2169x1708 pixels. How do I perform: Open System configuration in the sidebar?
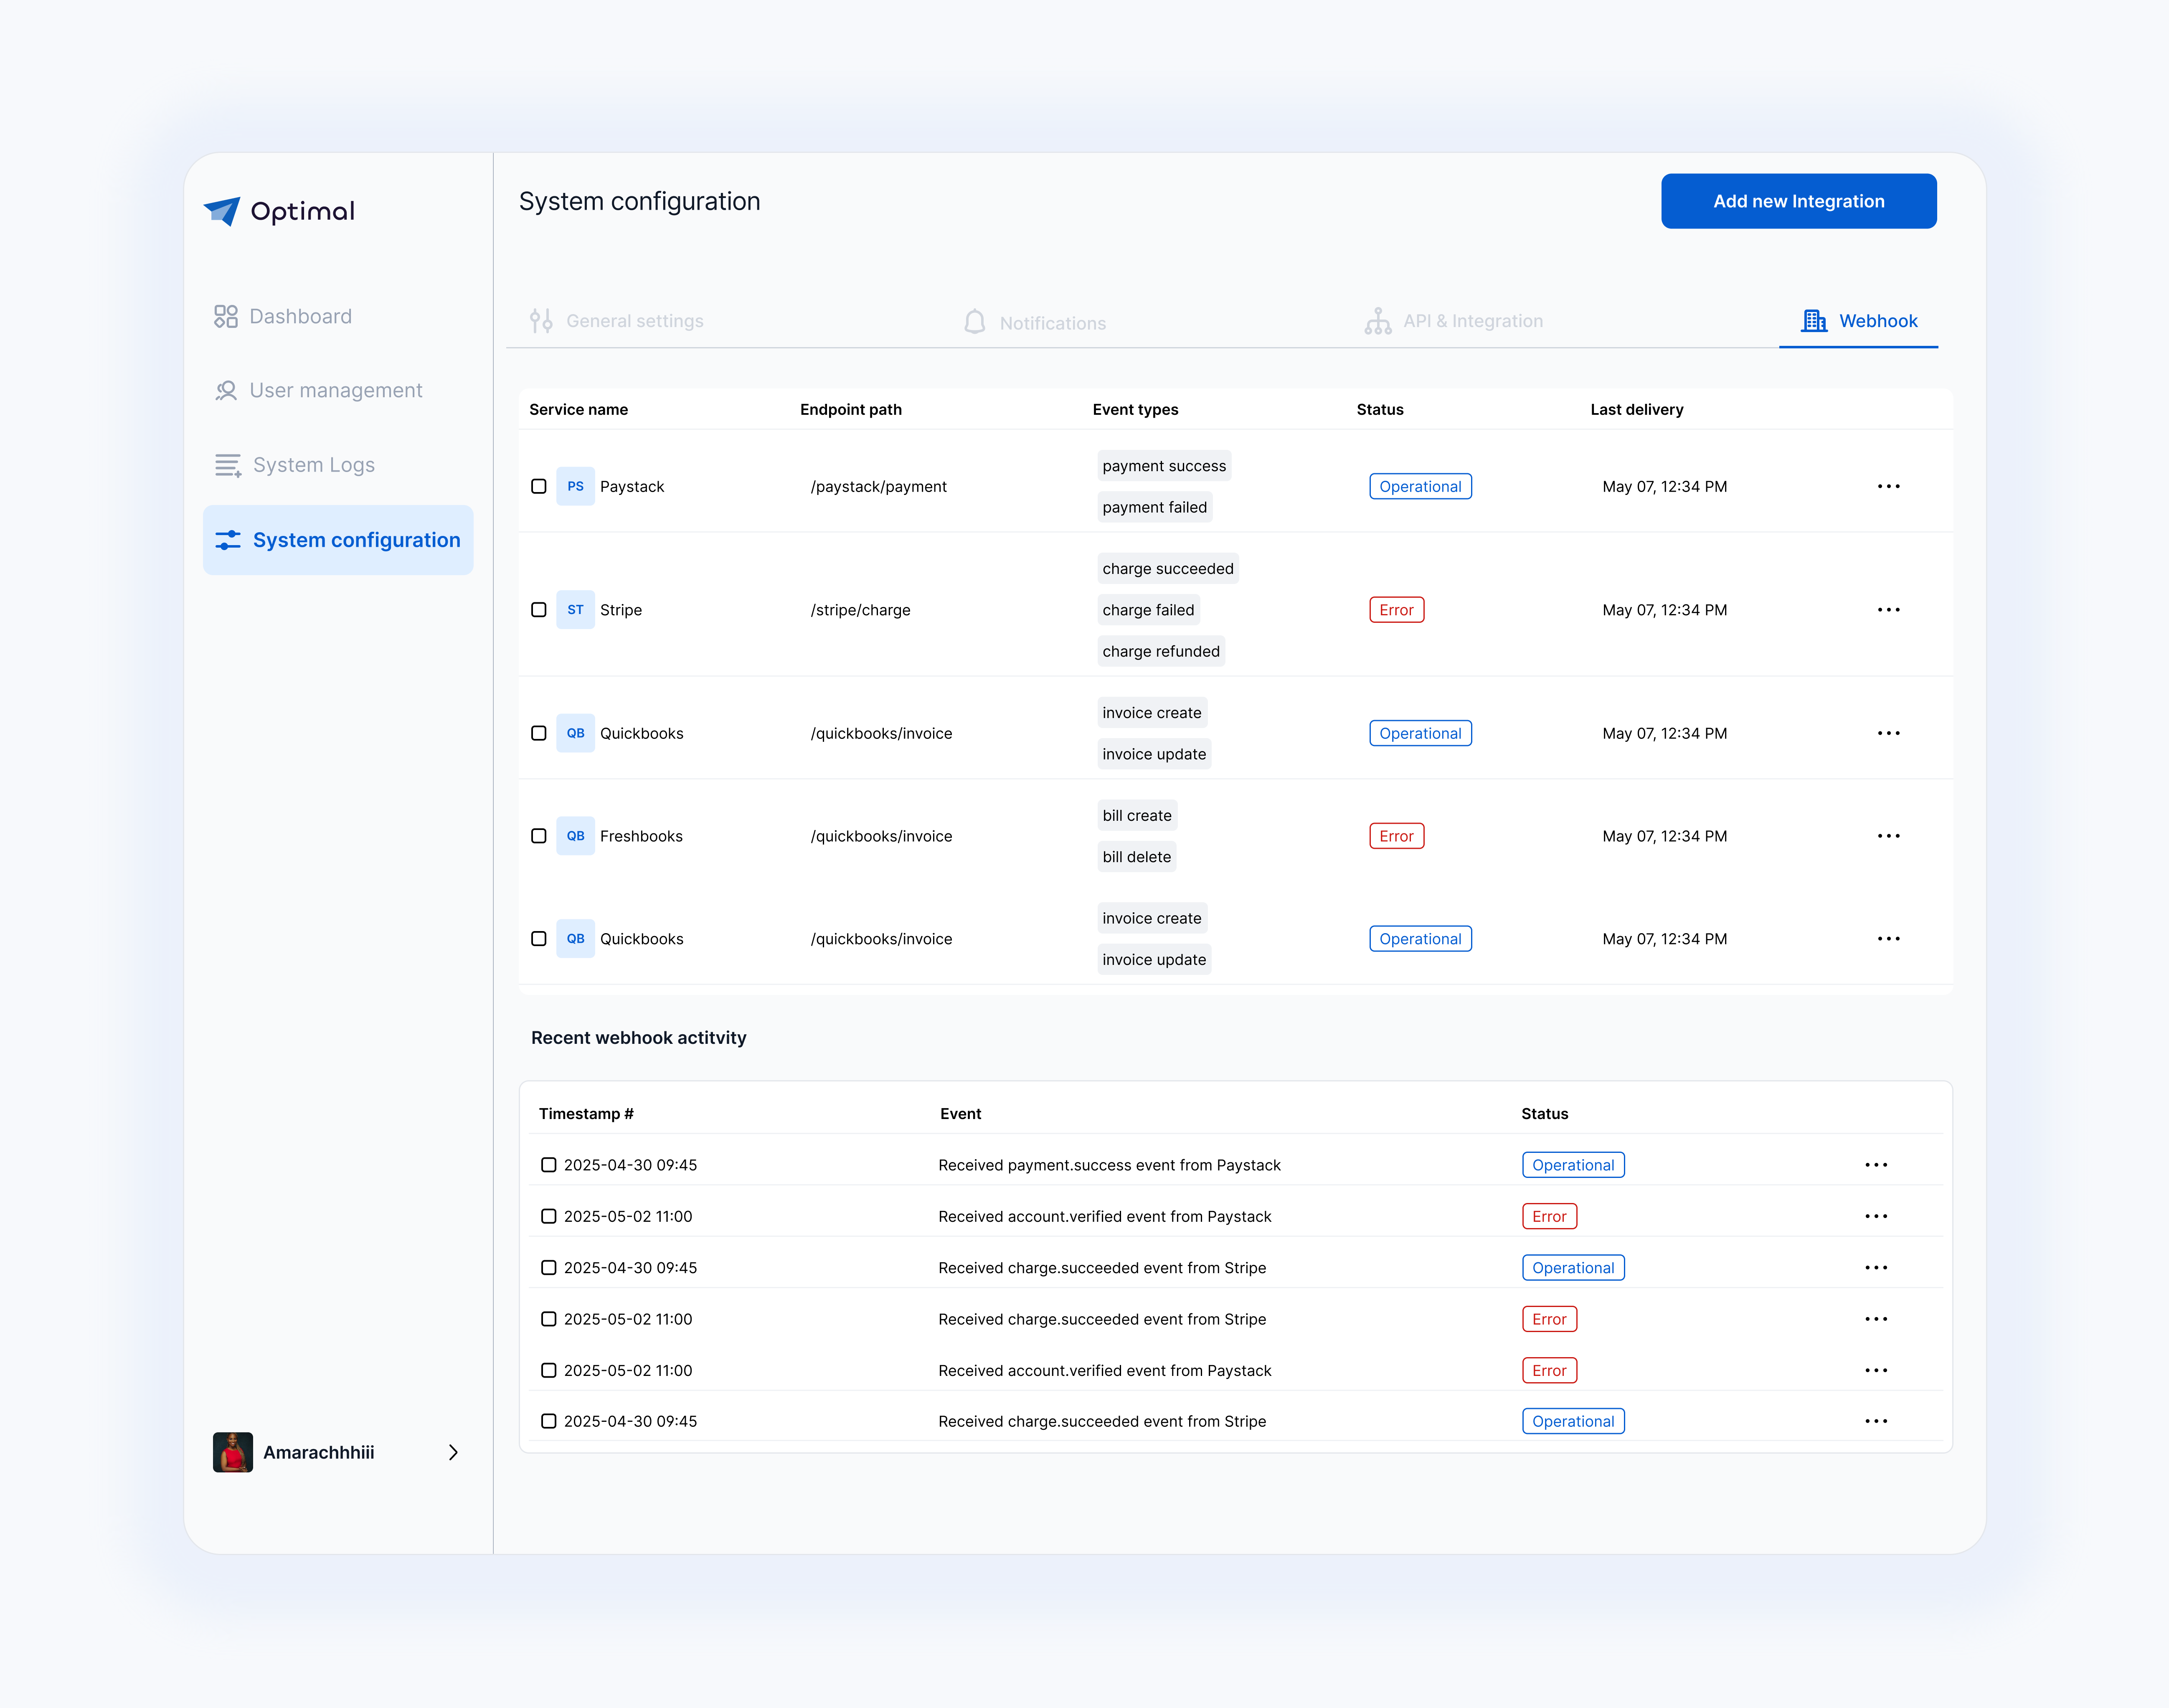click(338, 540)
